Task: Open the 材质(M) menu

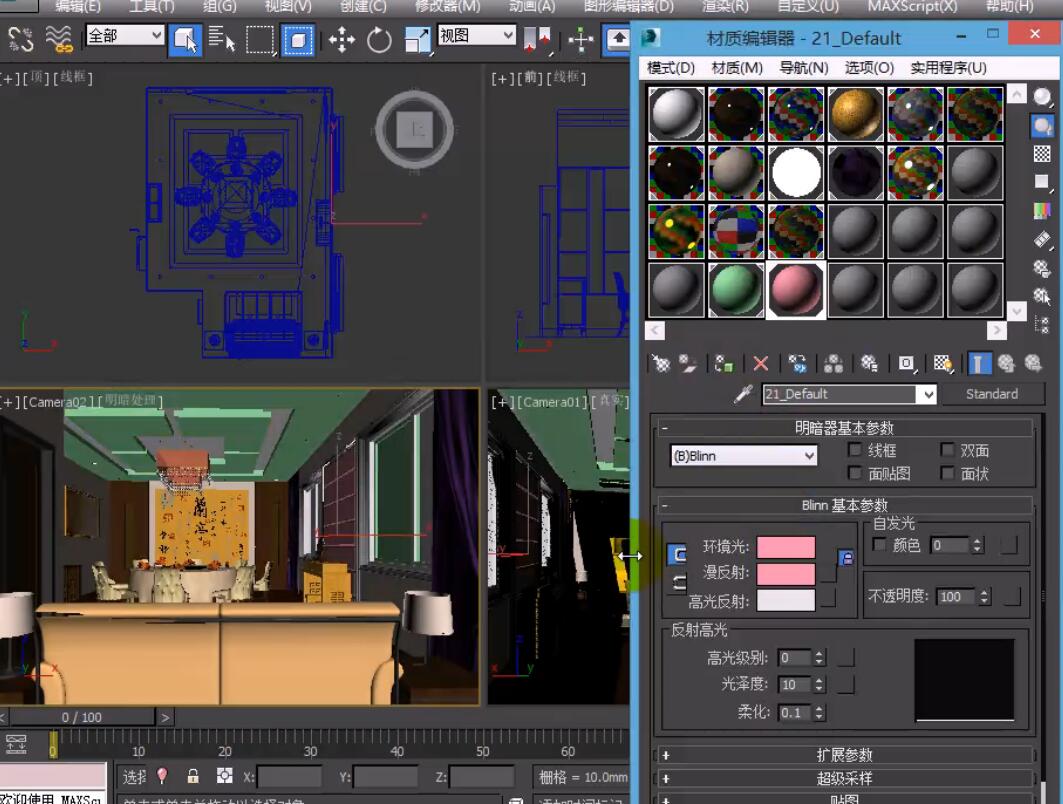Action: 737,68
